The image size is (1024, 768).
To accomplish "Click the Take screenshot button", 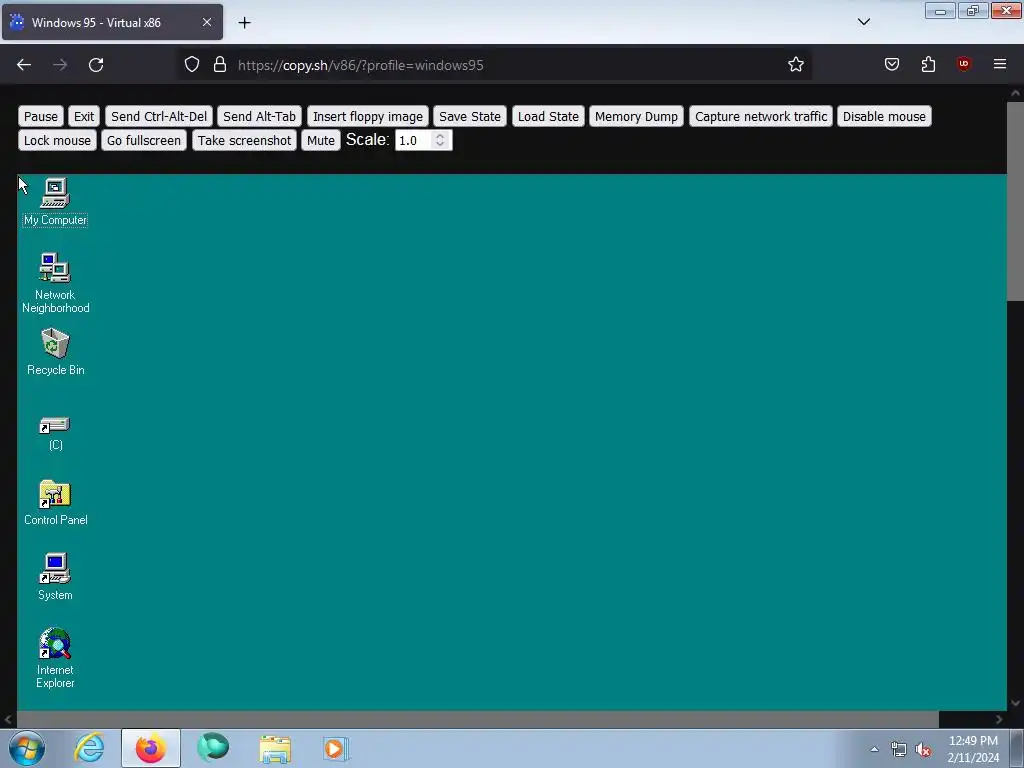I will (244, 140).
